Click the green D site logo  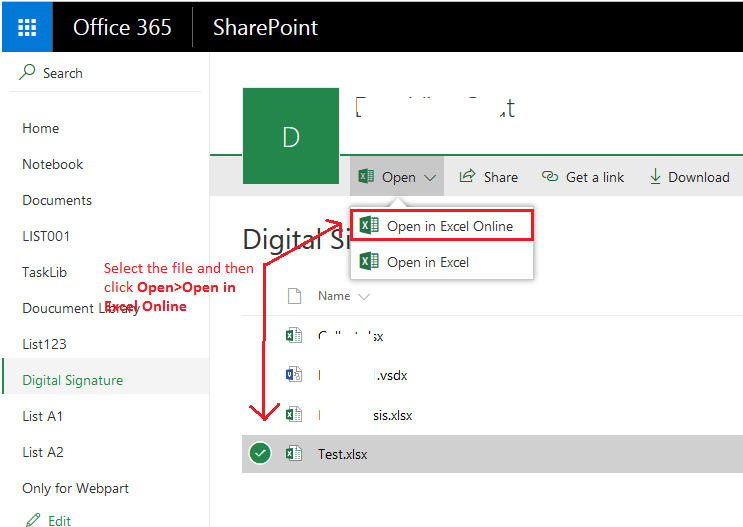(290, 136)
